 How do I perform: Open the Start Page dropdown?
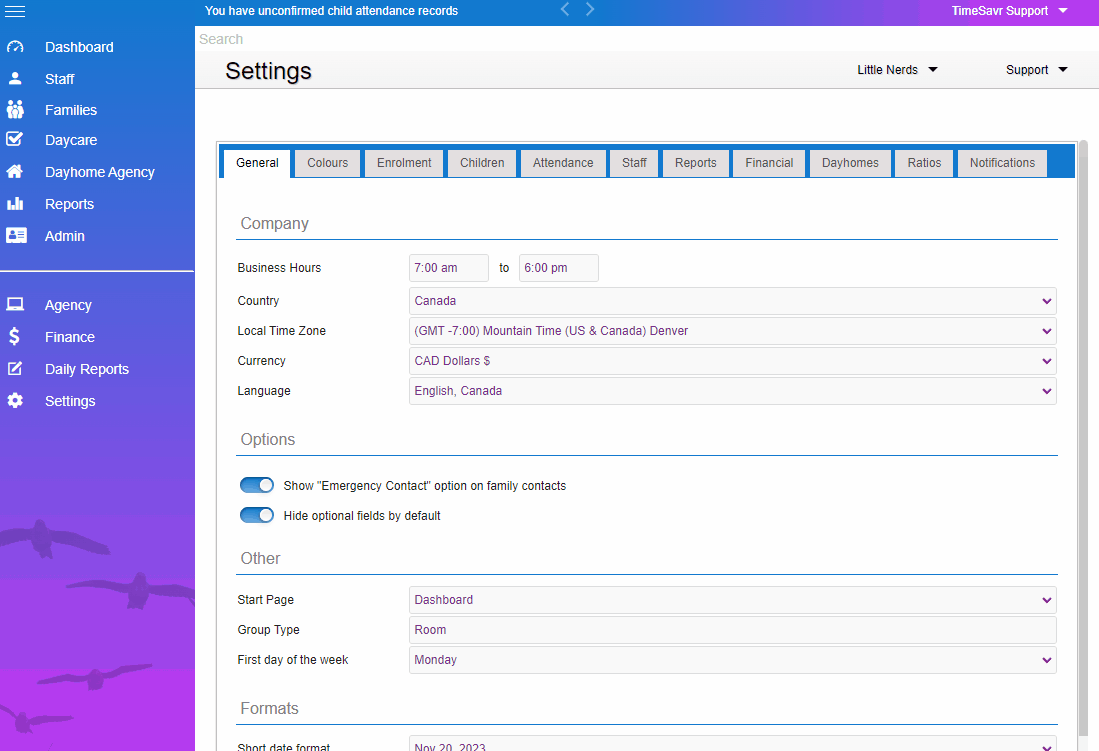pyautogui.click(x=732, y=600)
